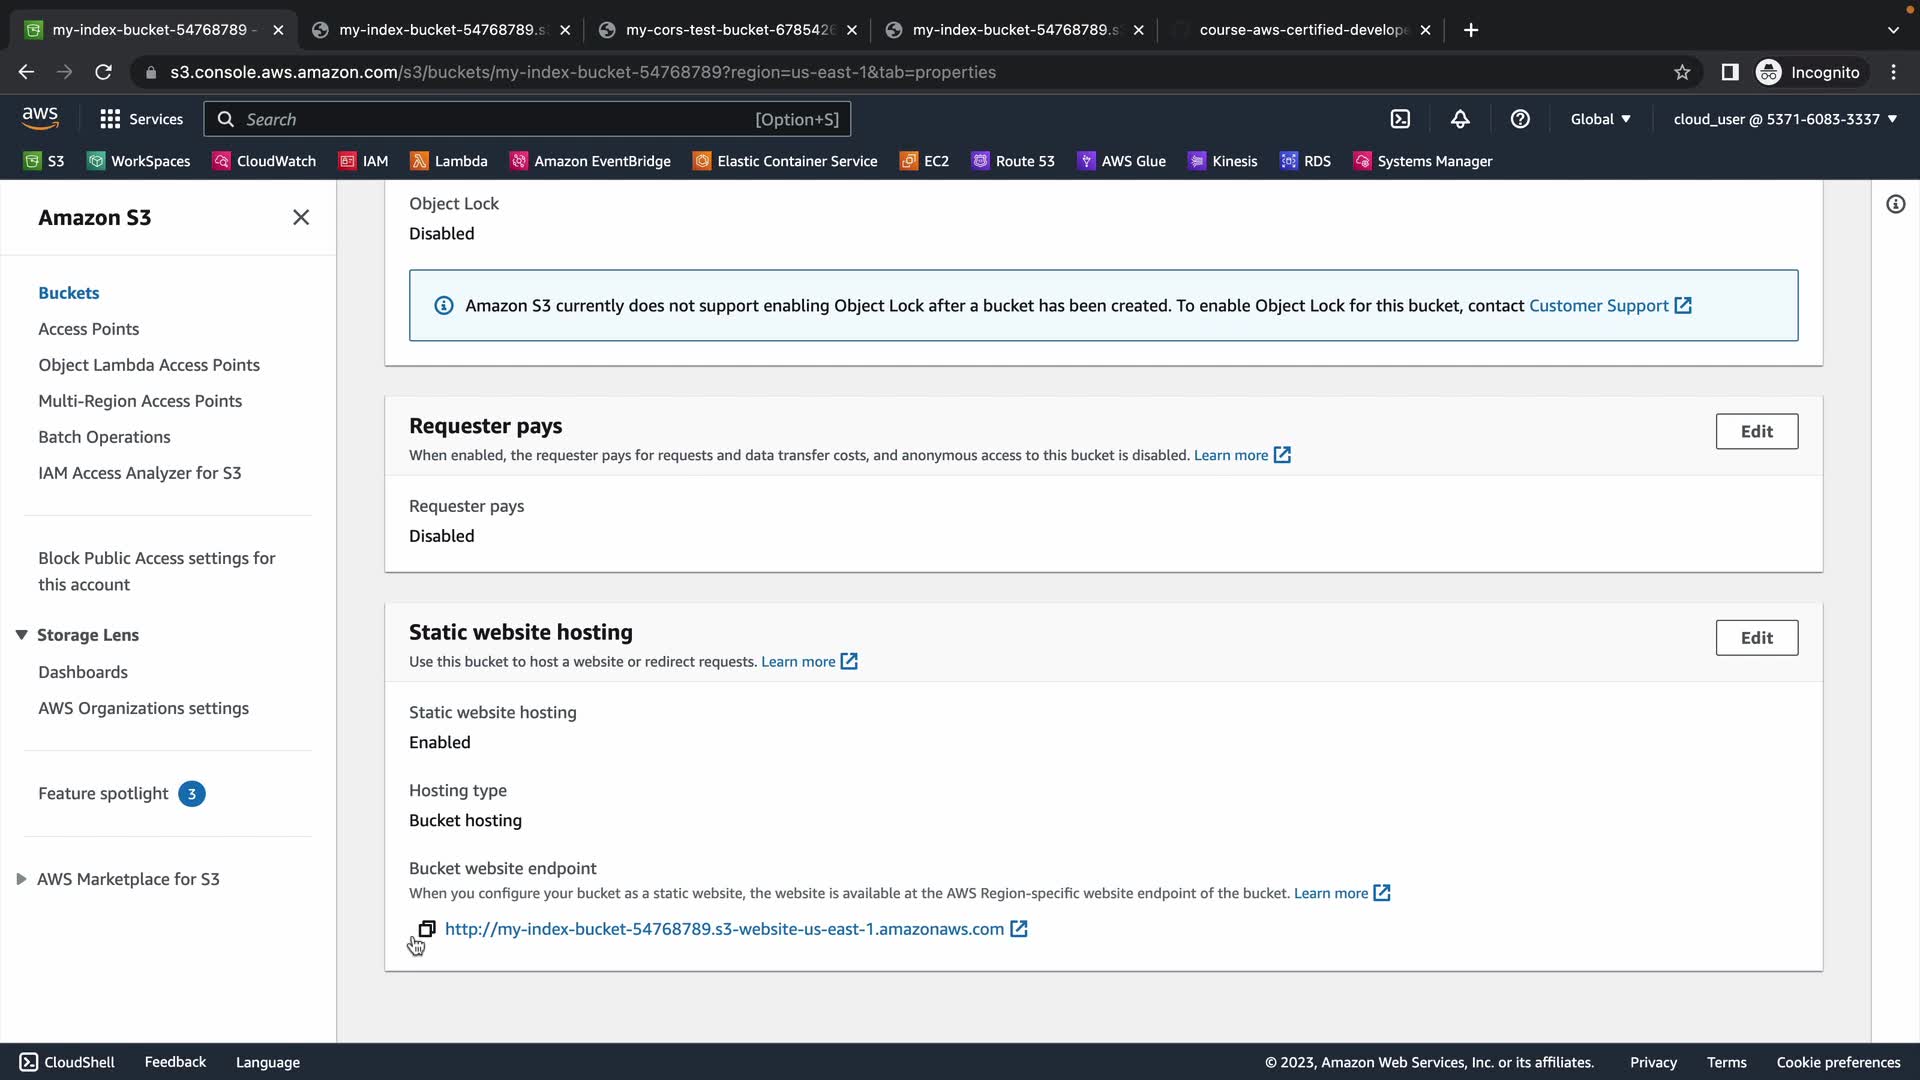Image resolution: width=1920 pixels, height=1080 pixels.
Task: Expand AWS Marketplace for S3 section
Action: [x=21, y=879]
